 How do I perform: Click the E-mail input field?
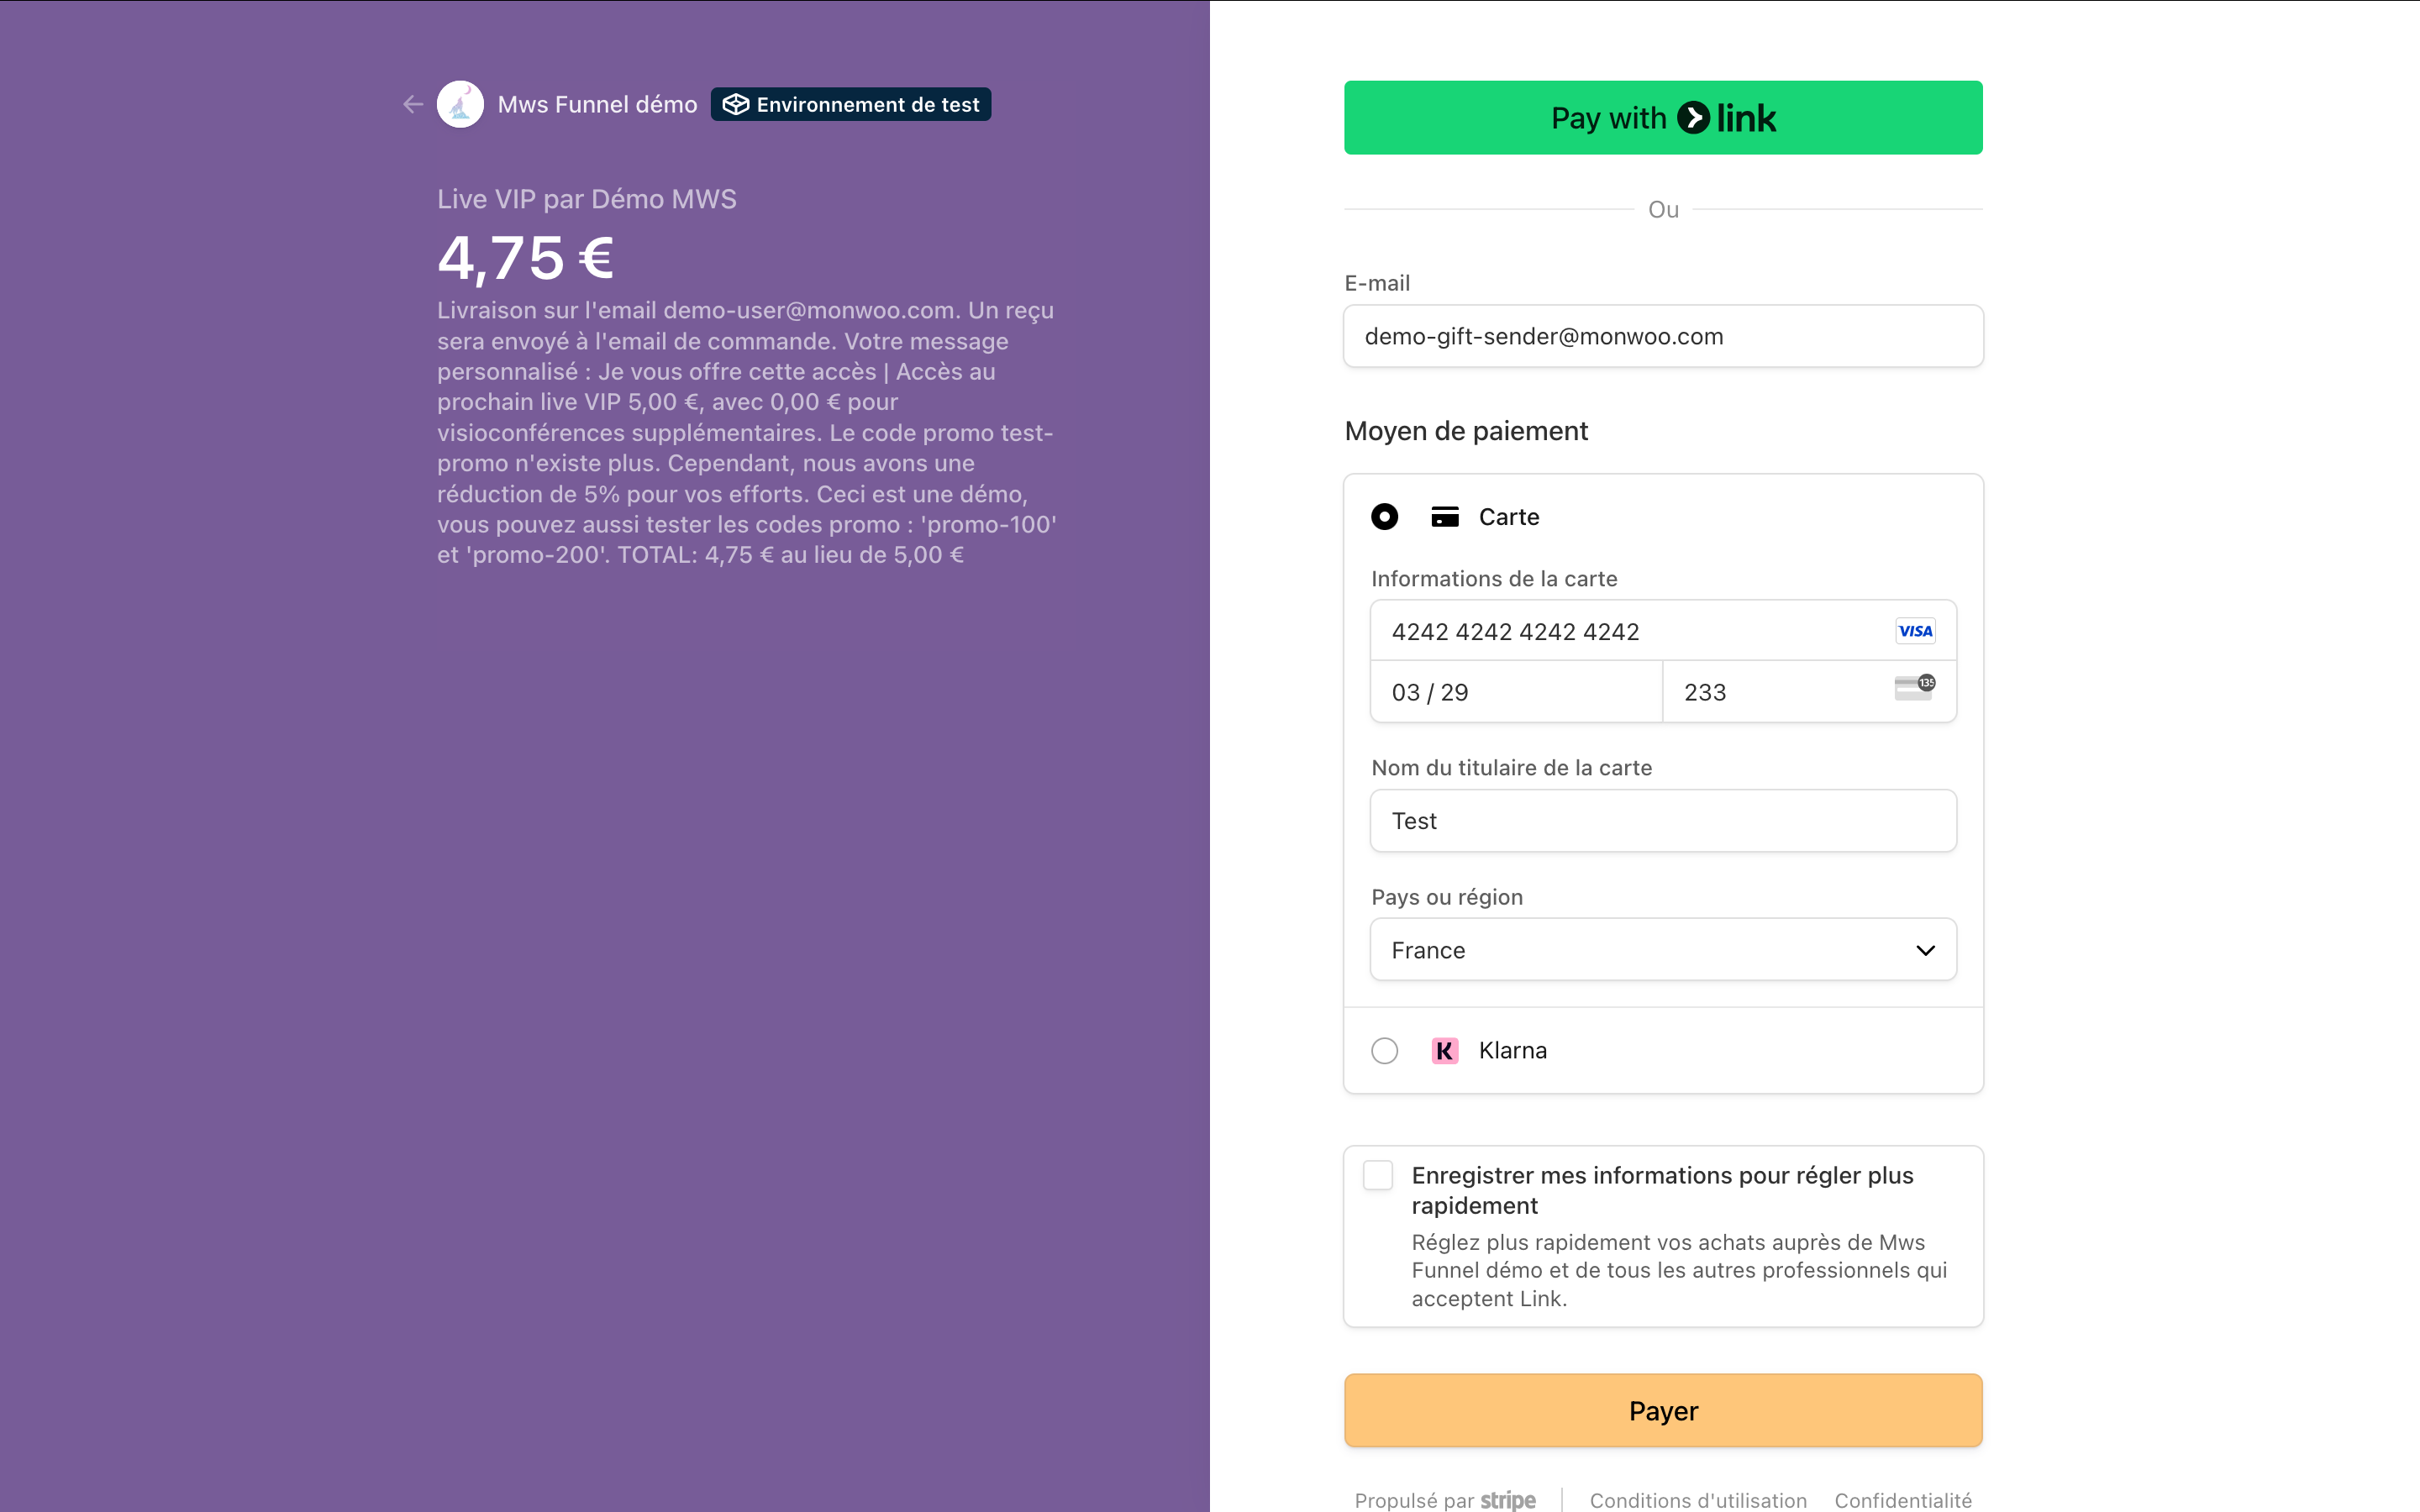[x=1662, y=337]
